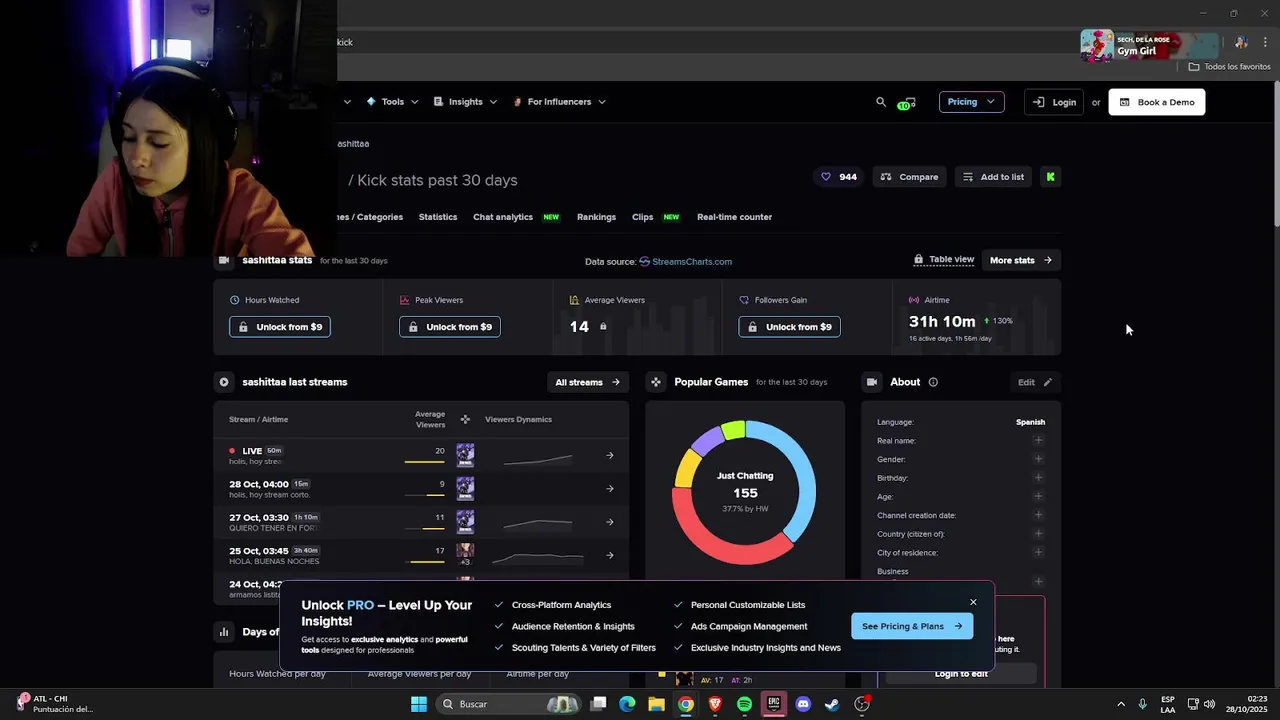Open the arrow for the 27 Oct stream row
The width and height of the screenshot is (1280, 720).
(610, 522)
